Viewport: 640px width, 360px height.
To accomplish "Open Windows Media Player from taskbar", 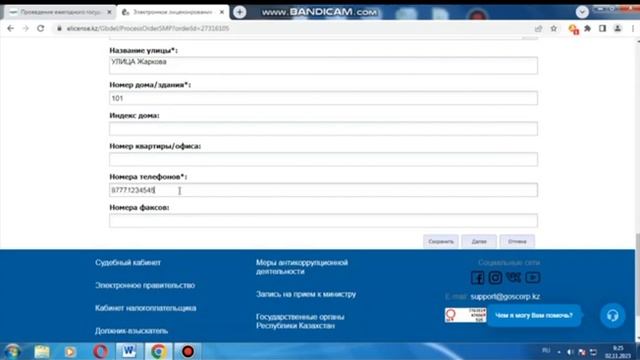I will [70, 351].
